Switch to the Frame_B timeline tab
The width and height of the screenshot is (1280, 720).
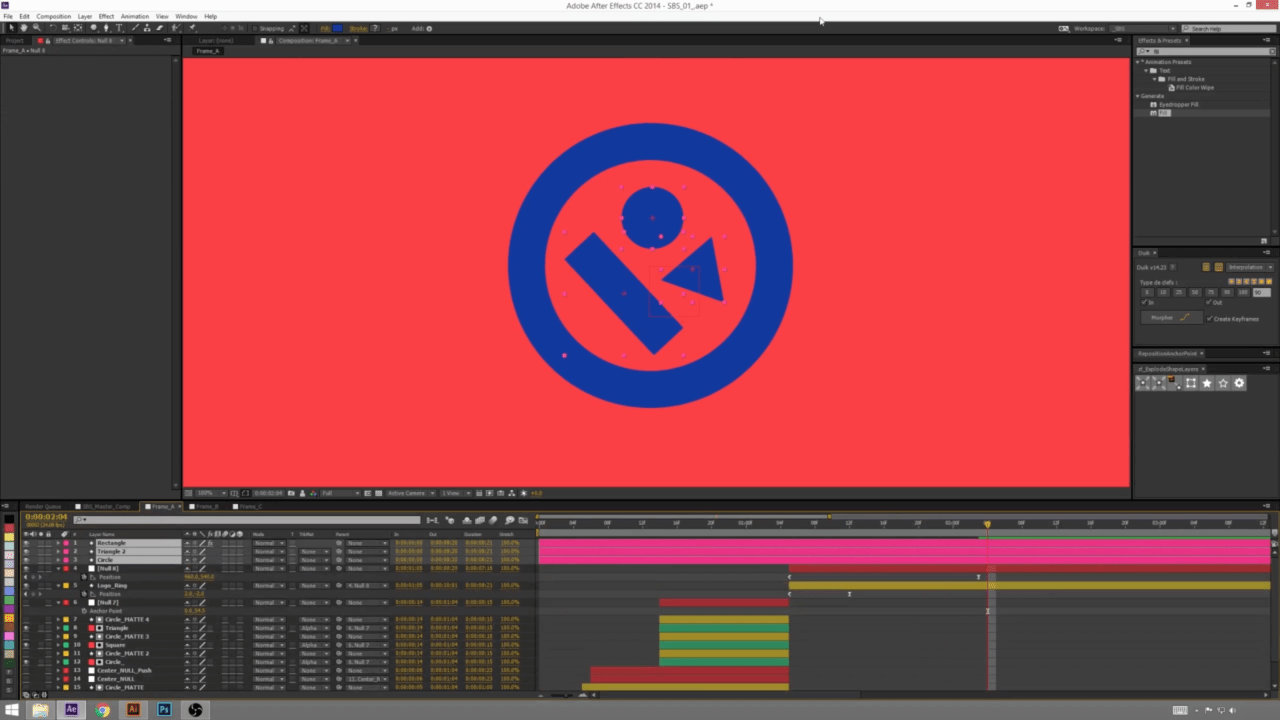tap(208, 506)
